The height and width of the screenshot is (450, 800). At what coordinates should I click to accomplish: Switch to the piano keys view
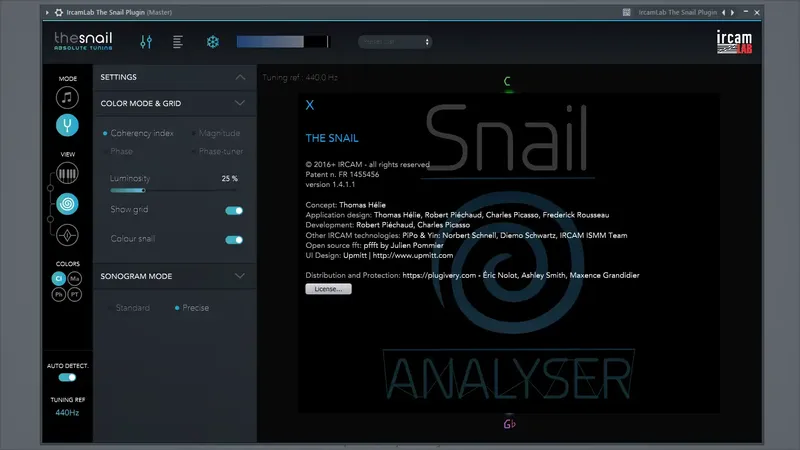[x=67, y=173]
